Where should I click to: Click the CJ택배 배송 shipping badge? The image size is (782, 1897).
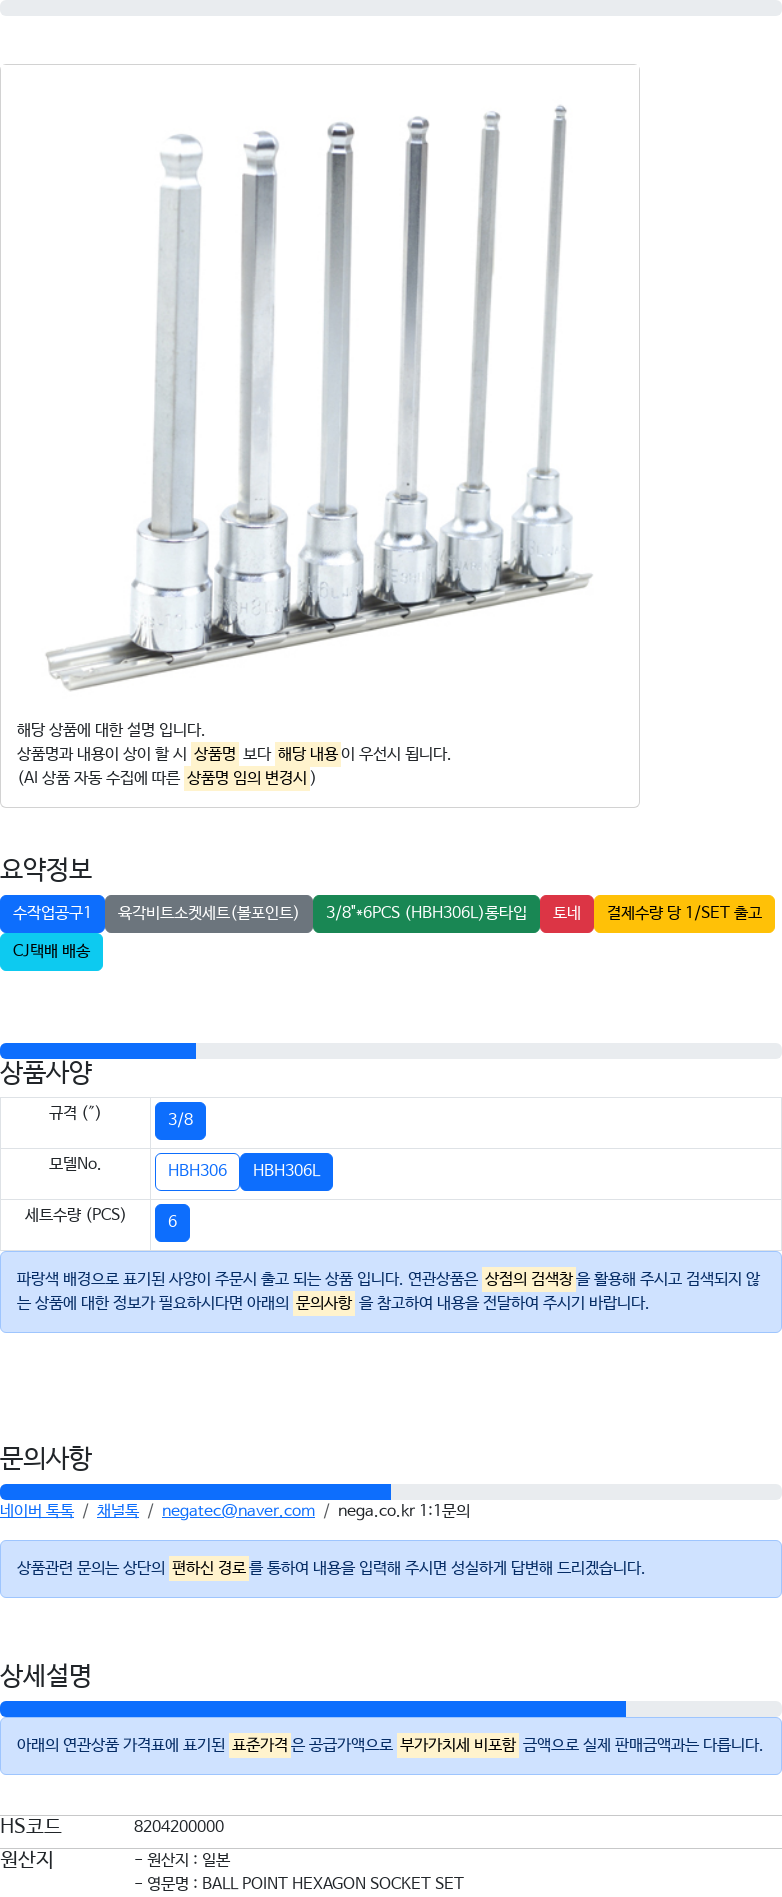pyautogui.click(x=51, y=951)
